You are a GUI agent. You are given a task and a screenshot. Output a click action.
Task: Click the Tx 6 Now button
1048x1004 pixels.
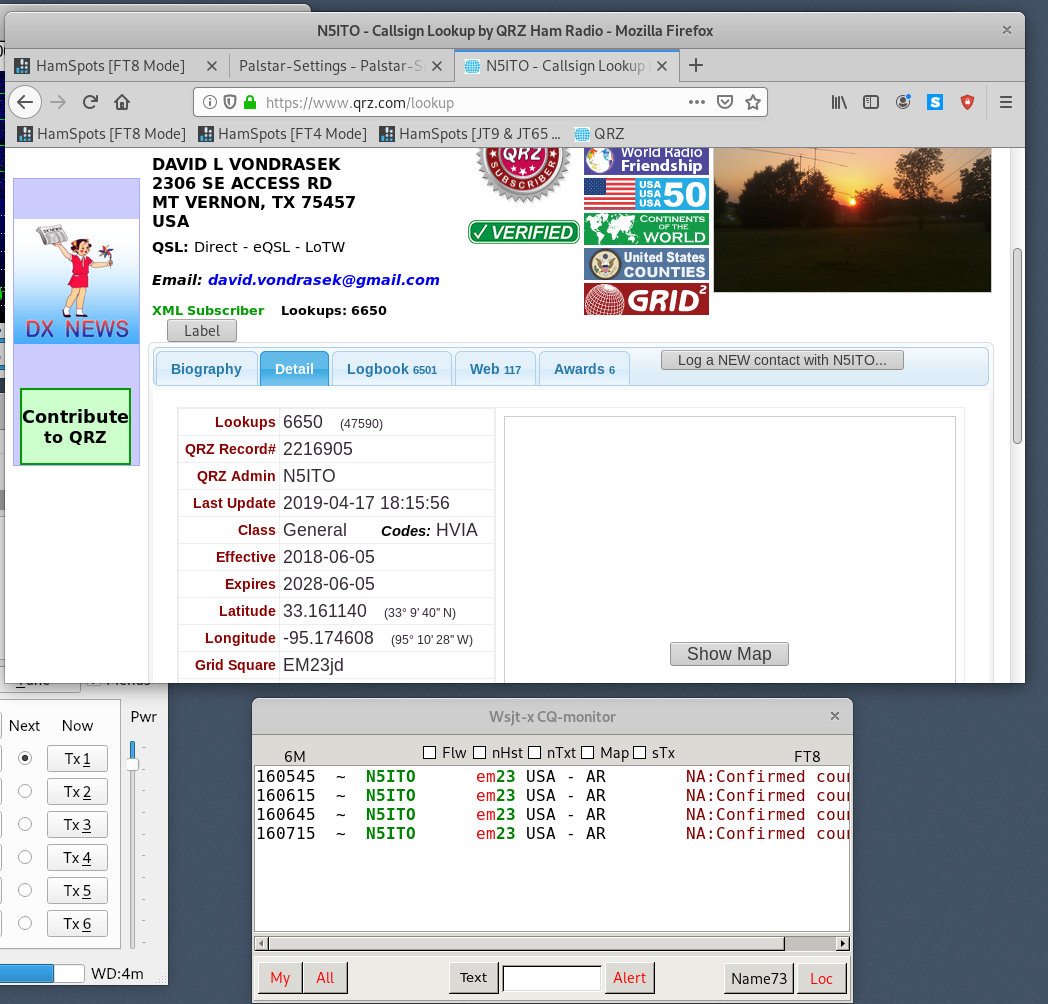click(78, 924)
